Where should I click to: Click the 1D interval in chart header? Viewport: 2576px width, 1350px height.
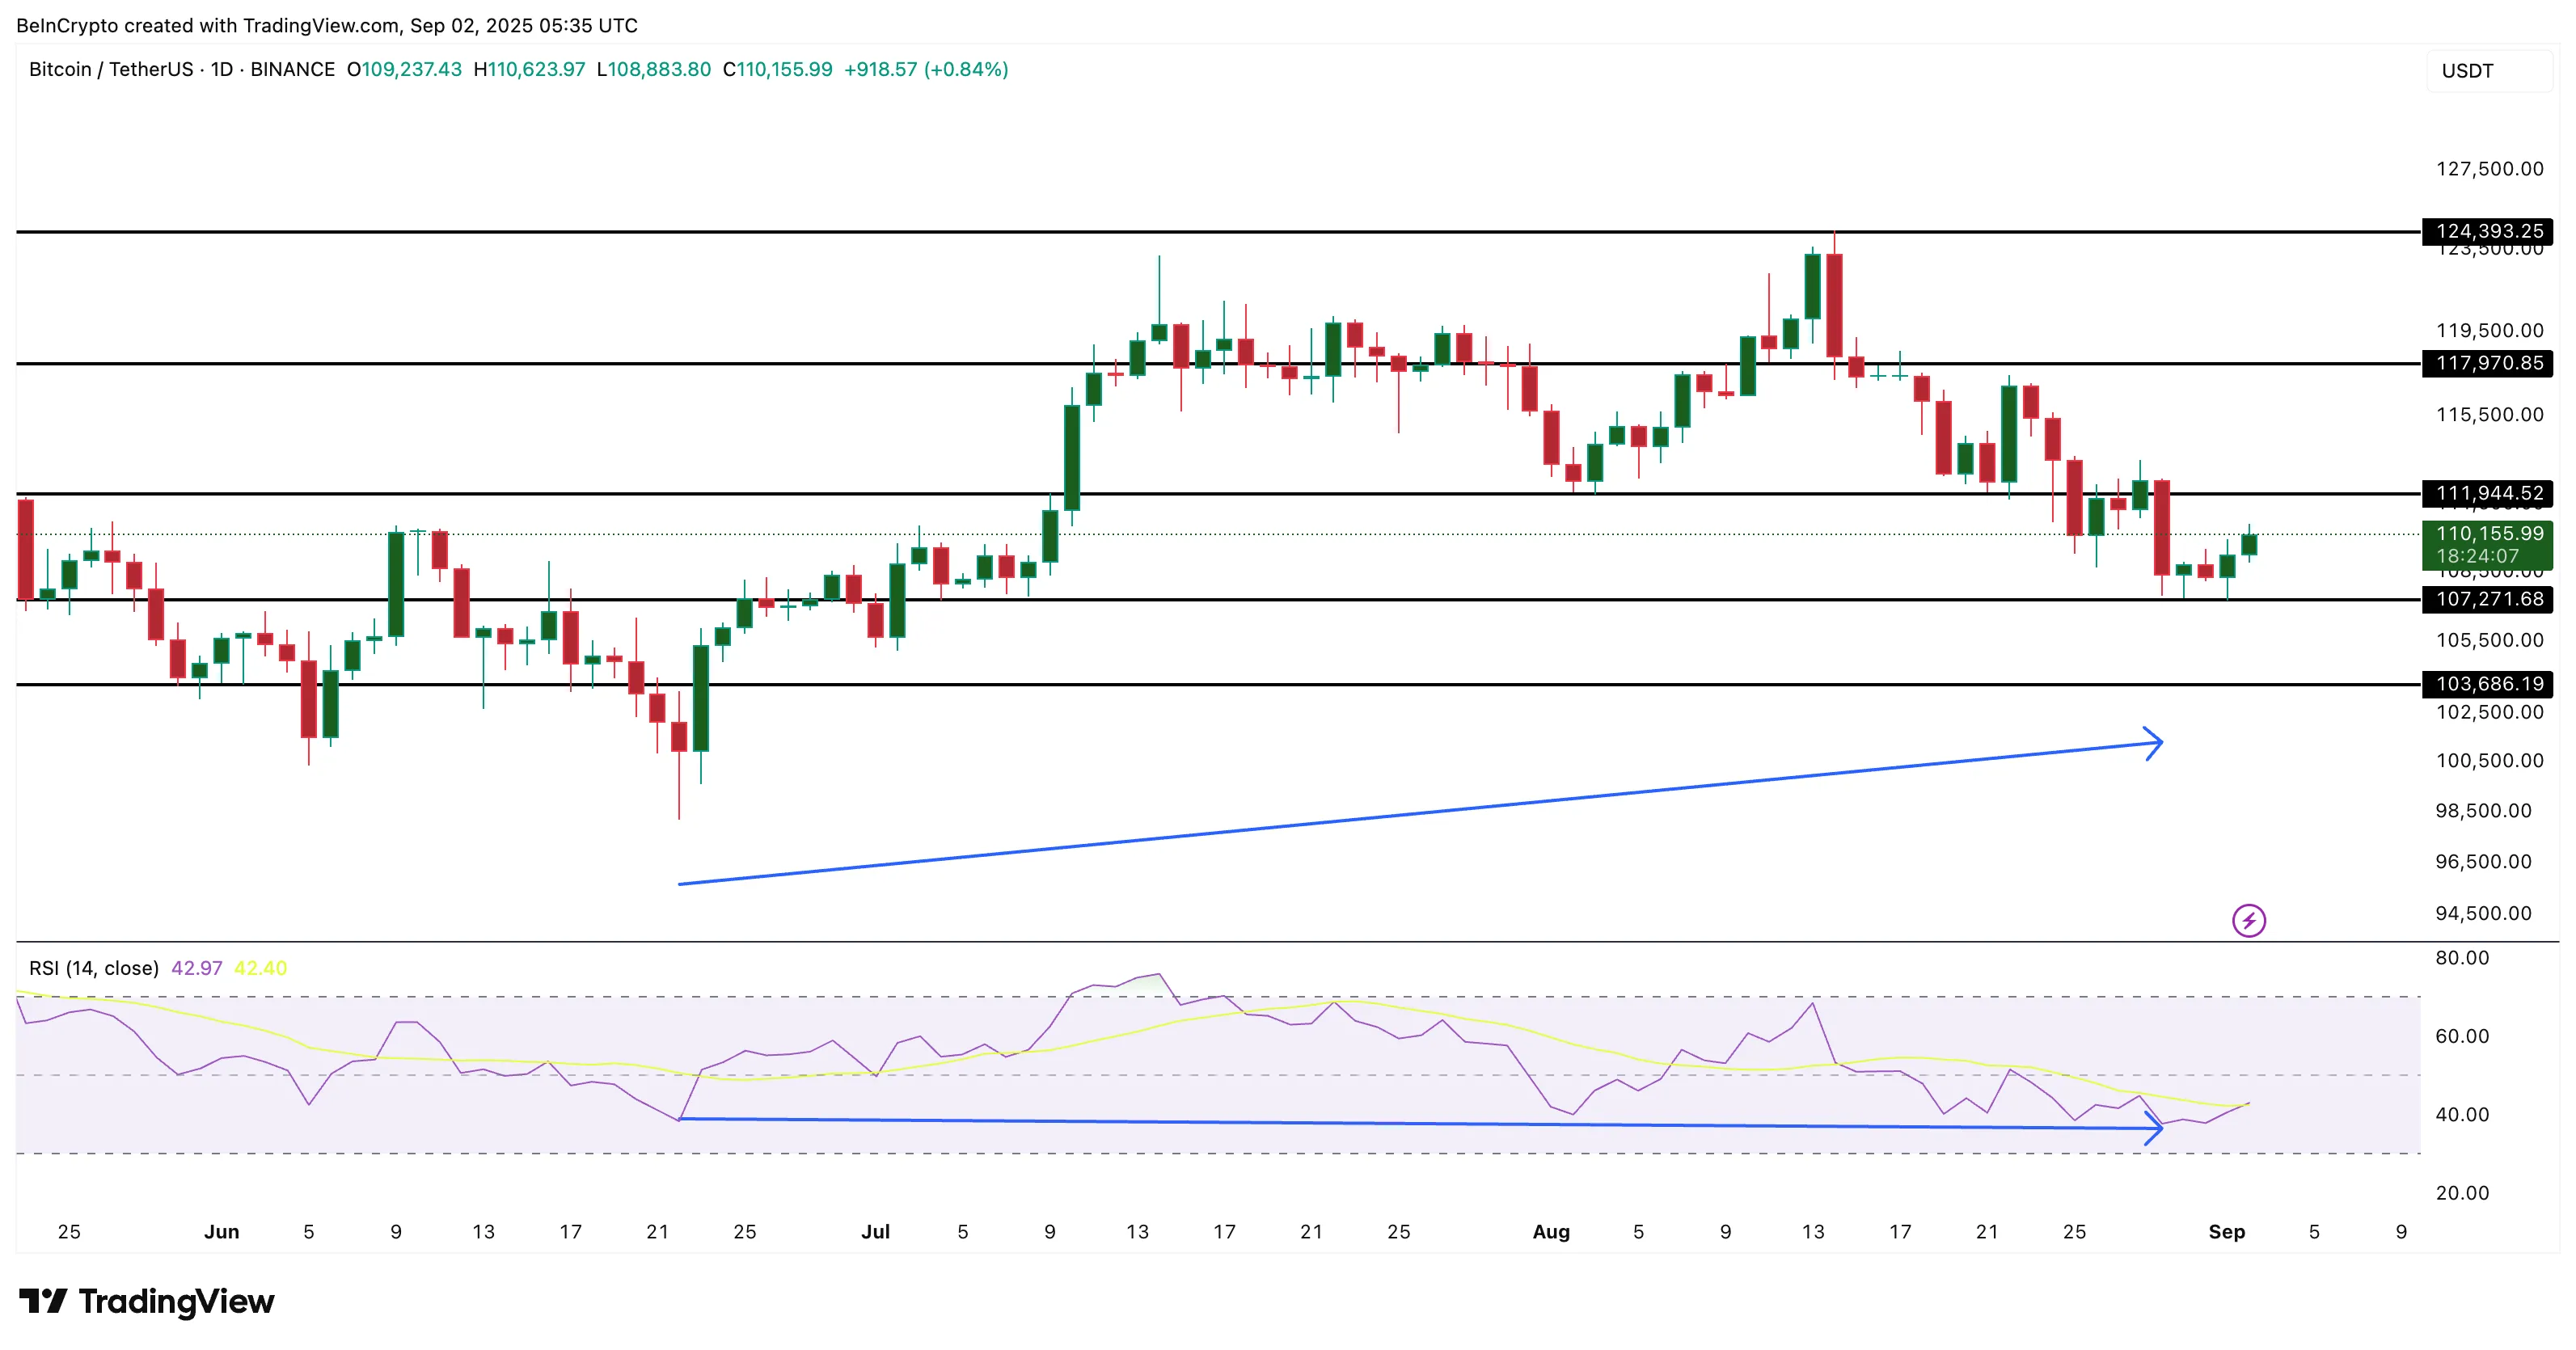pos(221,69)
